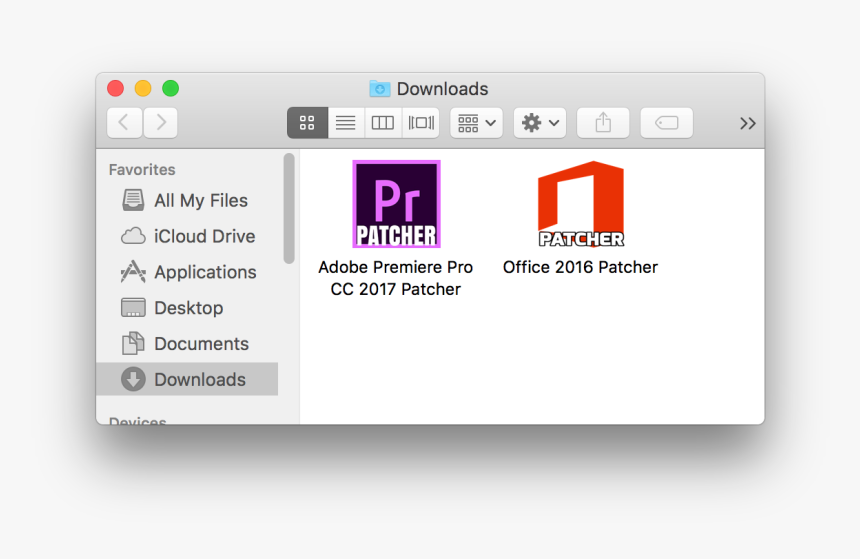Switch to column view
Screen dimensions: 860x559
pos(383,122)
